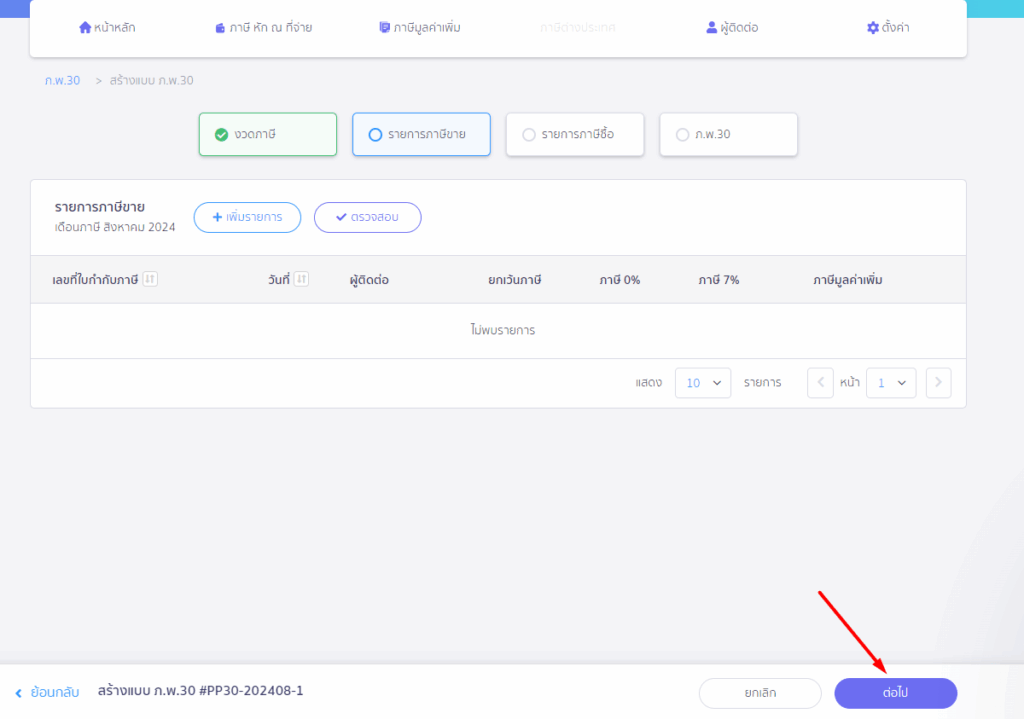The image size is (1024, 719).
Task: Open the page number dropdown showing 1
Action: click(890, 383)
